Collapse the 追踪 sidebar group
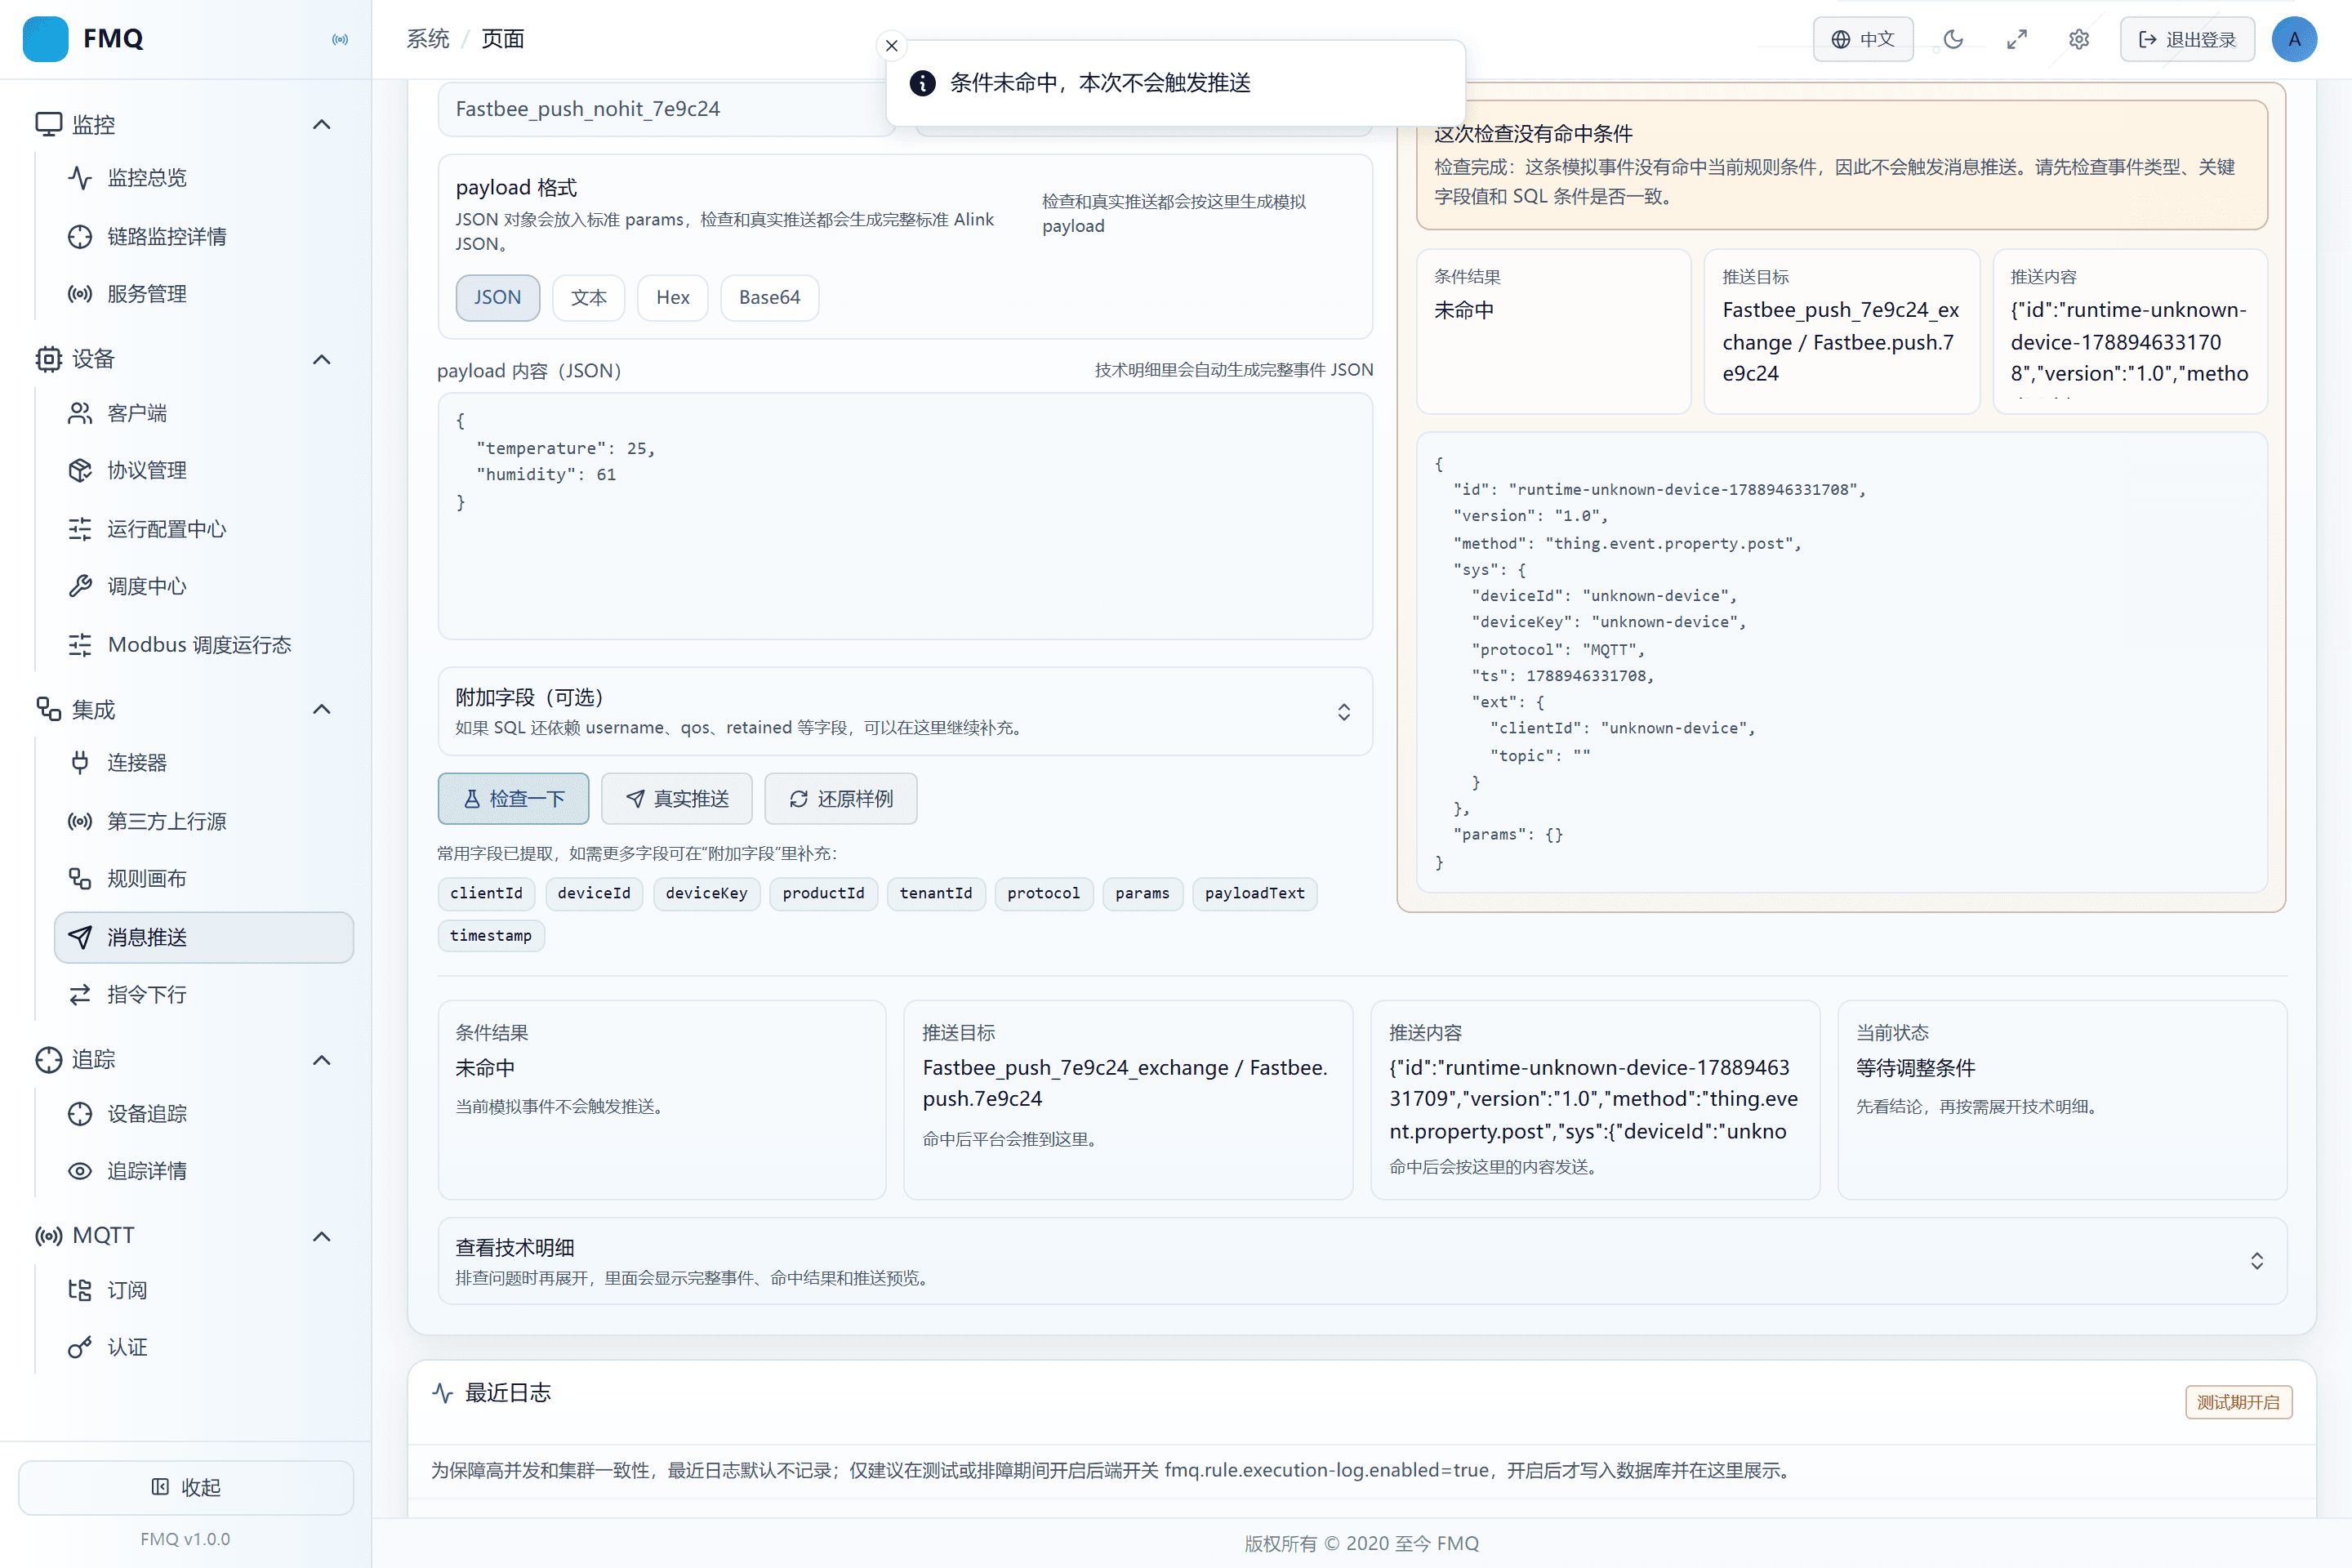This screenshot has width=2352, height=1568. (322, 1060)
